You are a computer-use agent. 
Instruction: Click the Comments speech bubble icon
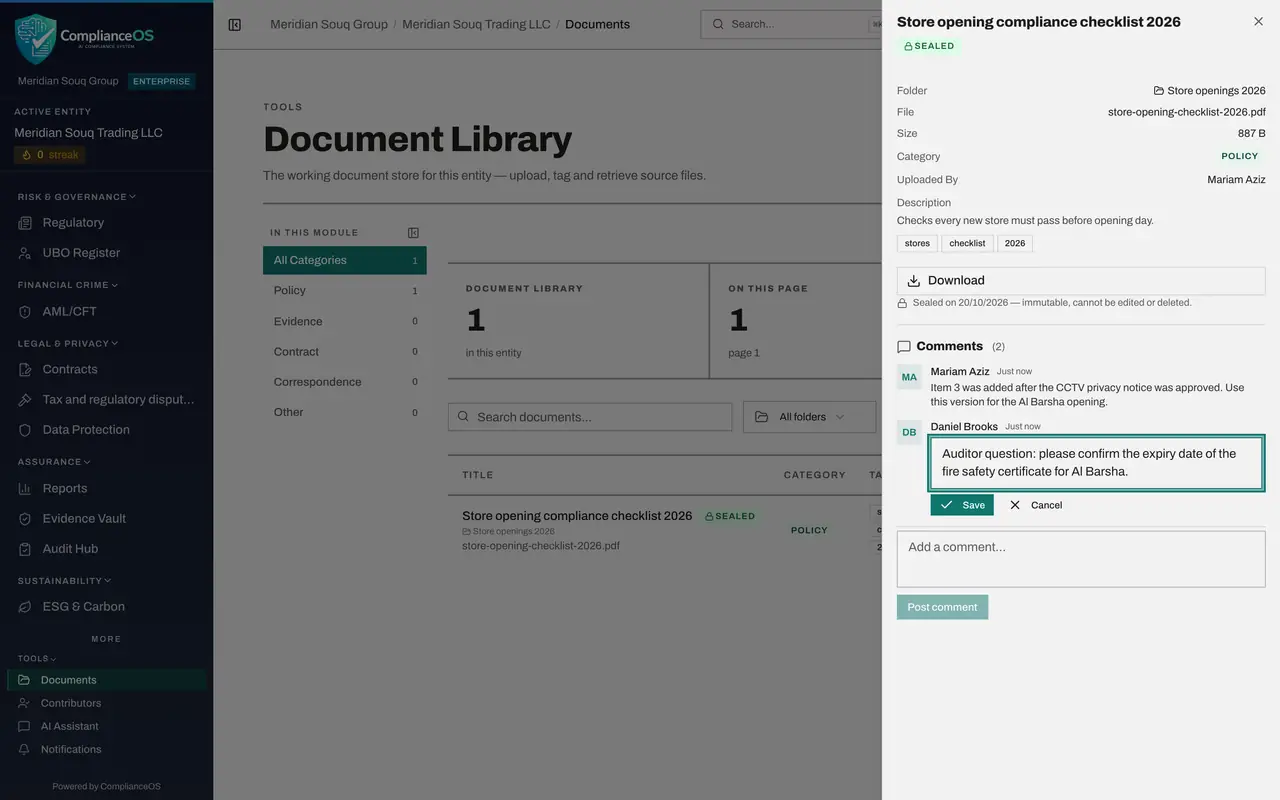click(x=904, y=347)
